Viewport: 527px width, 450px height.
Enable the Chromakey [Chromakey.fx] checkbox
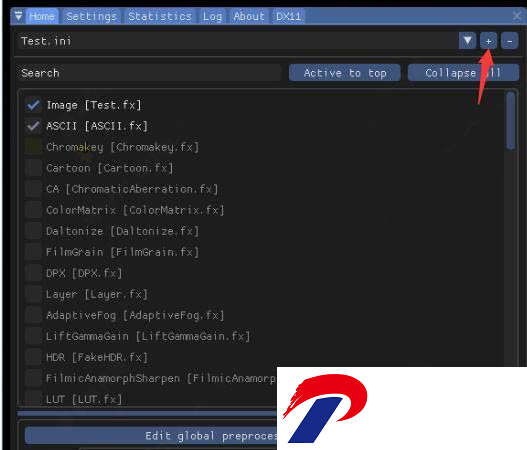(x=33, y=147)
